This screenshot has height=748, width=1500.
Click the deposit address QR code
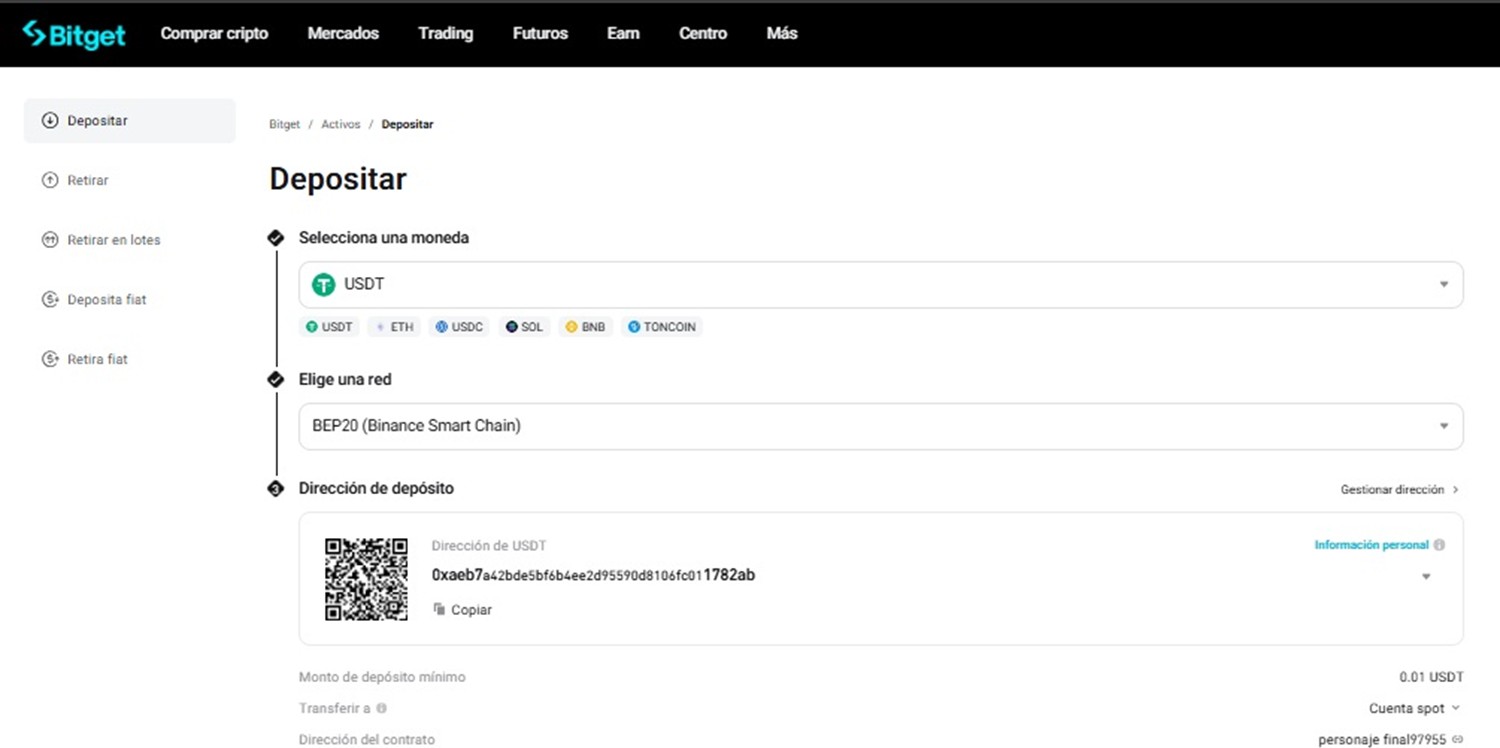[x=366, y=579]
